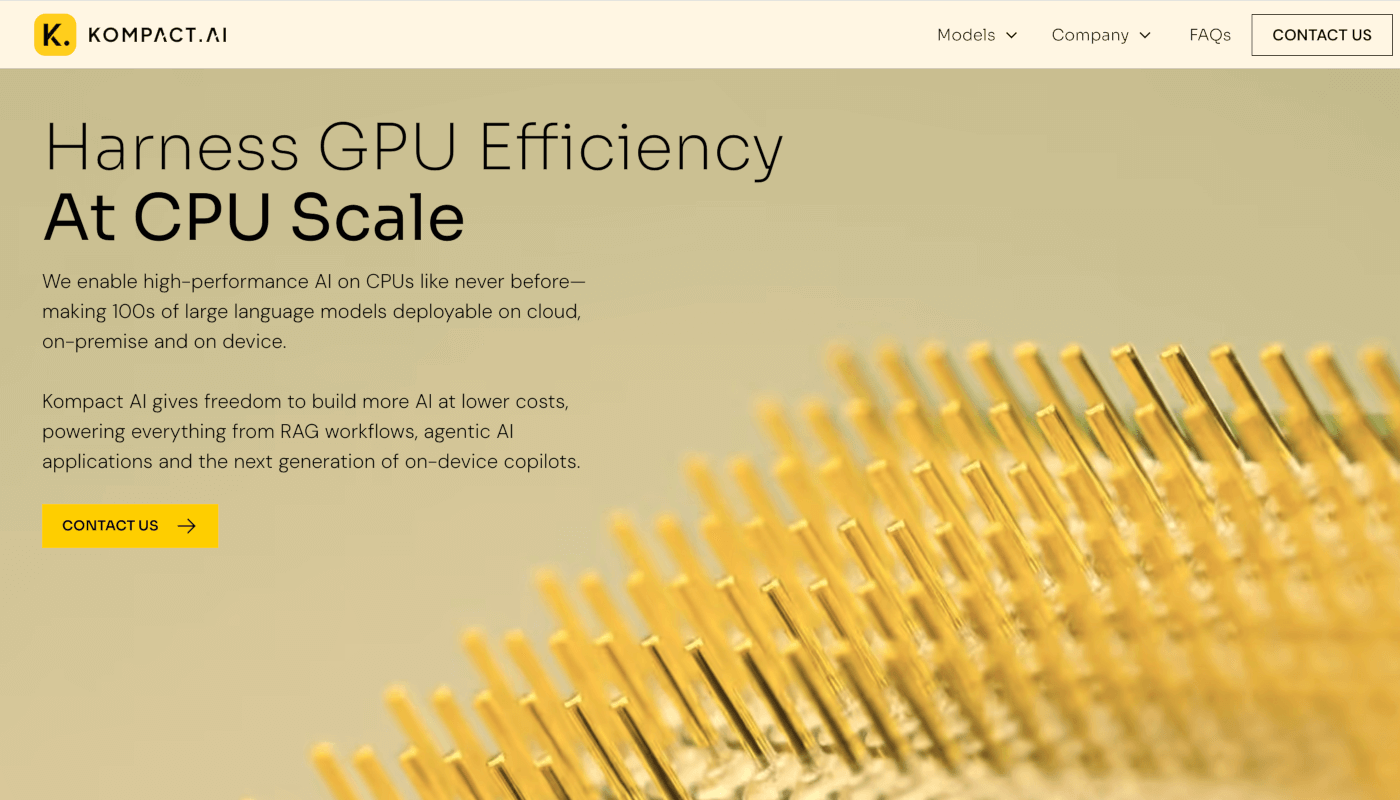Expand the chevron beside Company
The image size is (1400, 800).
pos(1145,35)
